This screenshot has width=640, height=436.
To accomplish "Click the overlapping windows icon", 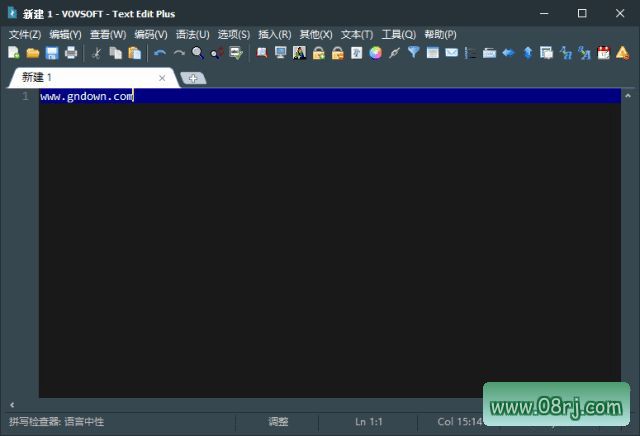I will (546, 53).
